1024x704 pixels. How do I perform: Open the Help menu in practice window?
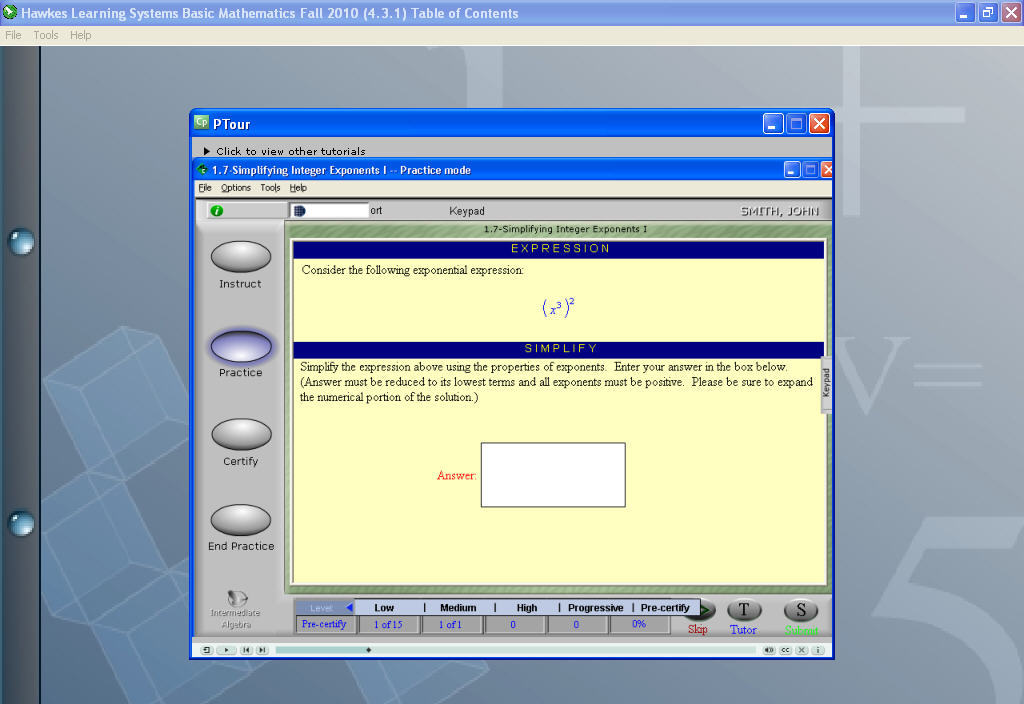tap(298, 187)
